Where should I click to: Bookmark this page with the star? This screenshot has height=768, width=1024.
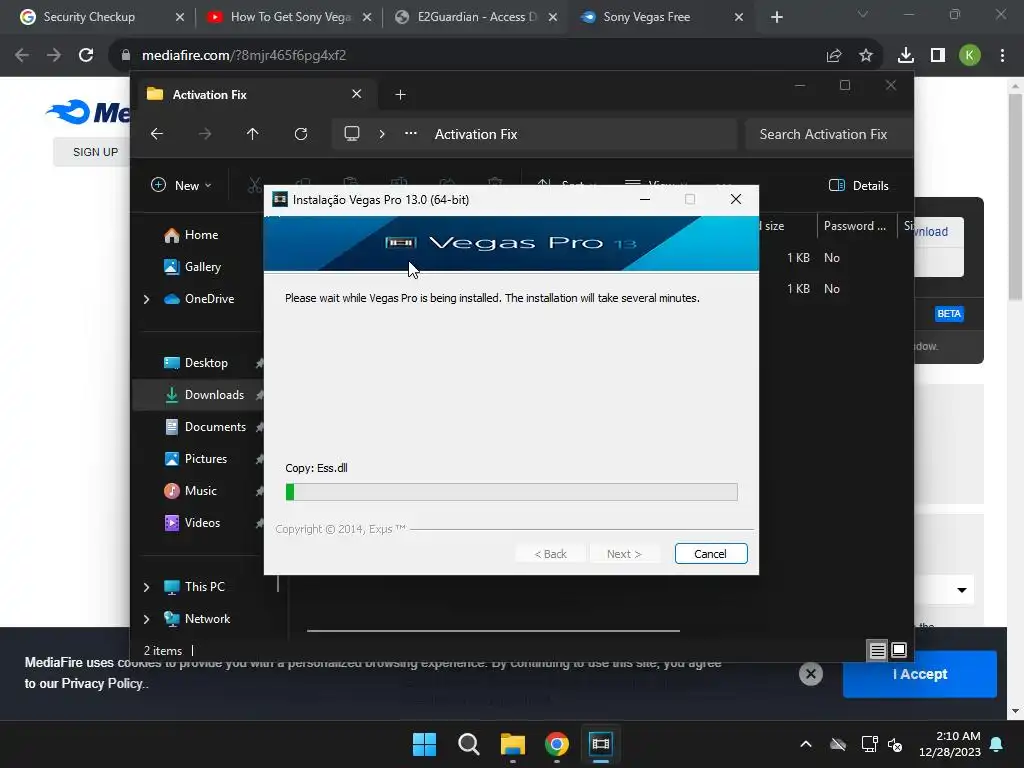[x=866, y=56]
